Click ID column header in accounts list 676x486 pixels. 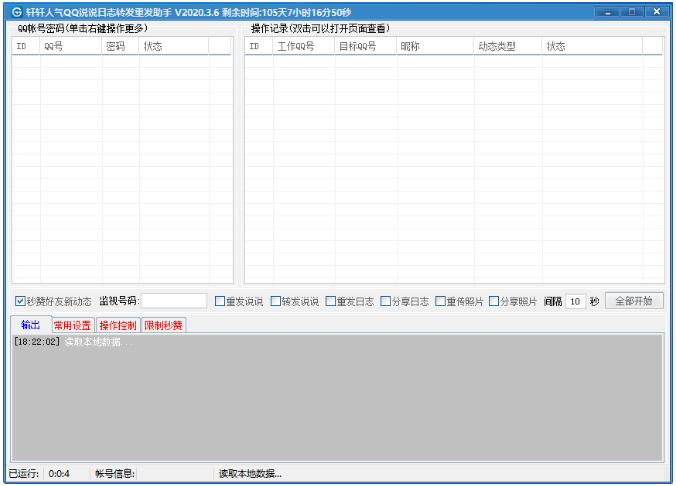coord(26,46)
